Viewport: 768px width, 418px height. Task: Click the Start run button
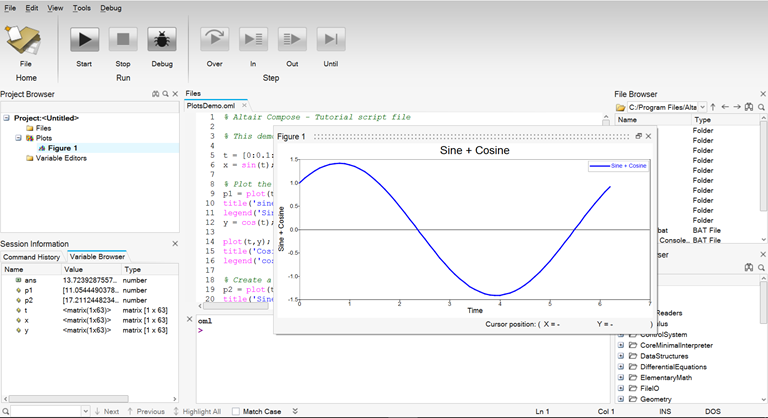(x=84, y=40)
